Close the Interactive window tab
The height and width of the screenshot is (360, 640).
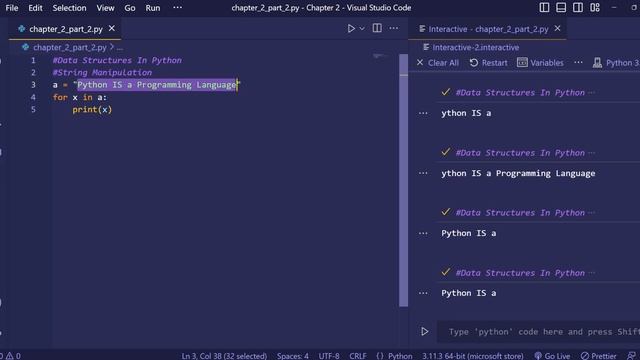click(558, 29)
